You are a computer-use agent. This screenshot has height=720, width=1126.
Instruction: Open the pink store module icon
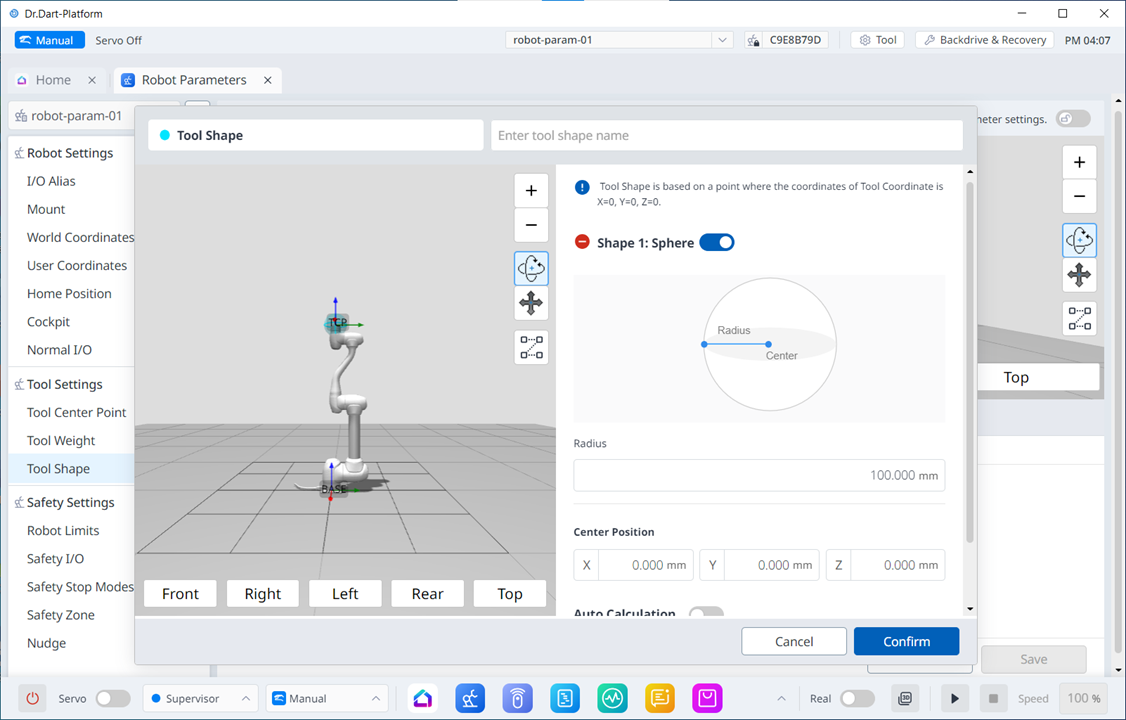707,698
